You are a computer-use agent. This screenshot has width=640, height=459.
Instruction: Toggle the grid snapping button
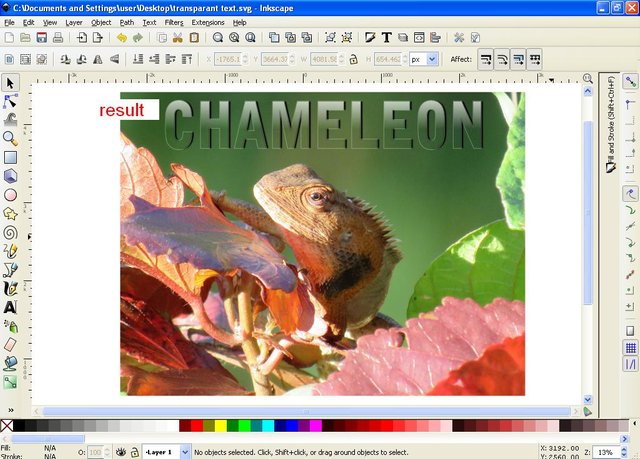tap(631, 348)
